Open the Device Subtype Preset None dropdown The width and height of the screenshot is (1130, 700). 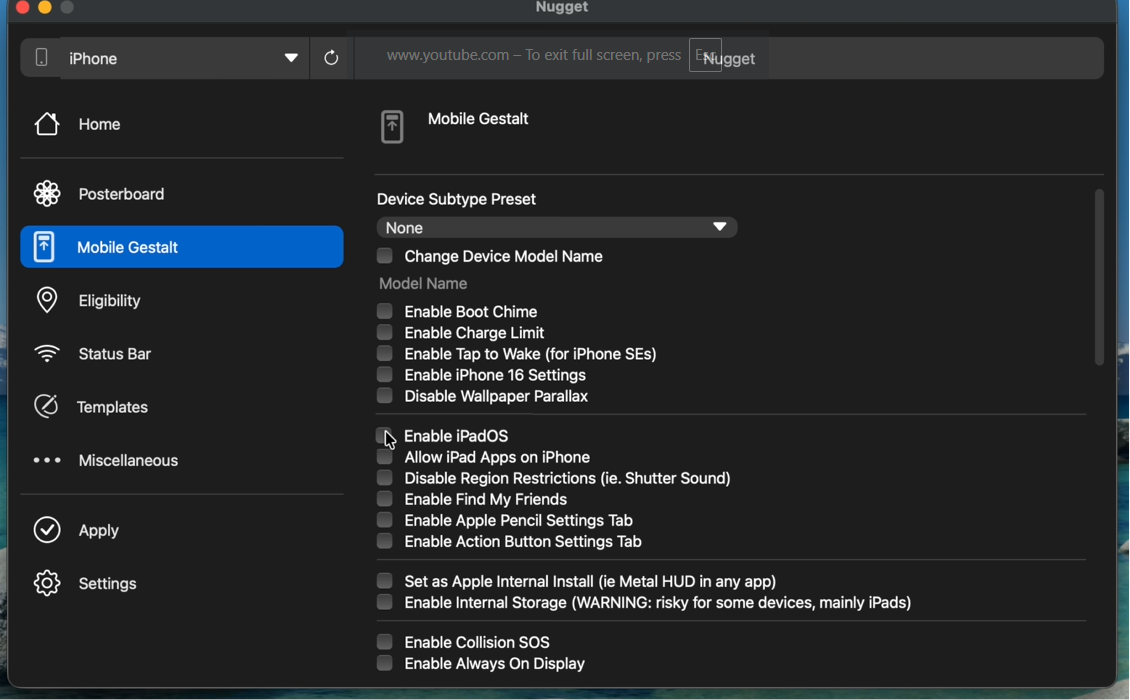point(556,227)
